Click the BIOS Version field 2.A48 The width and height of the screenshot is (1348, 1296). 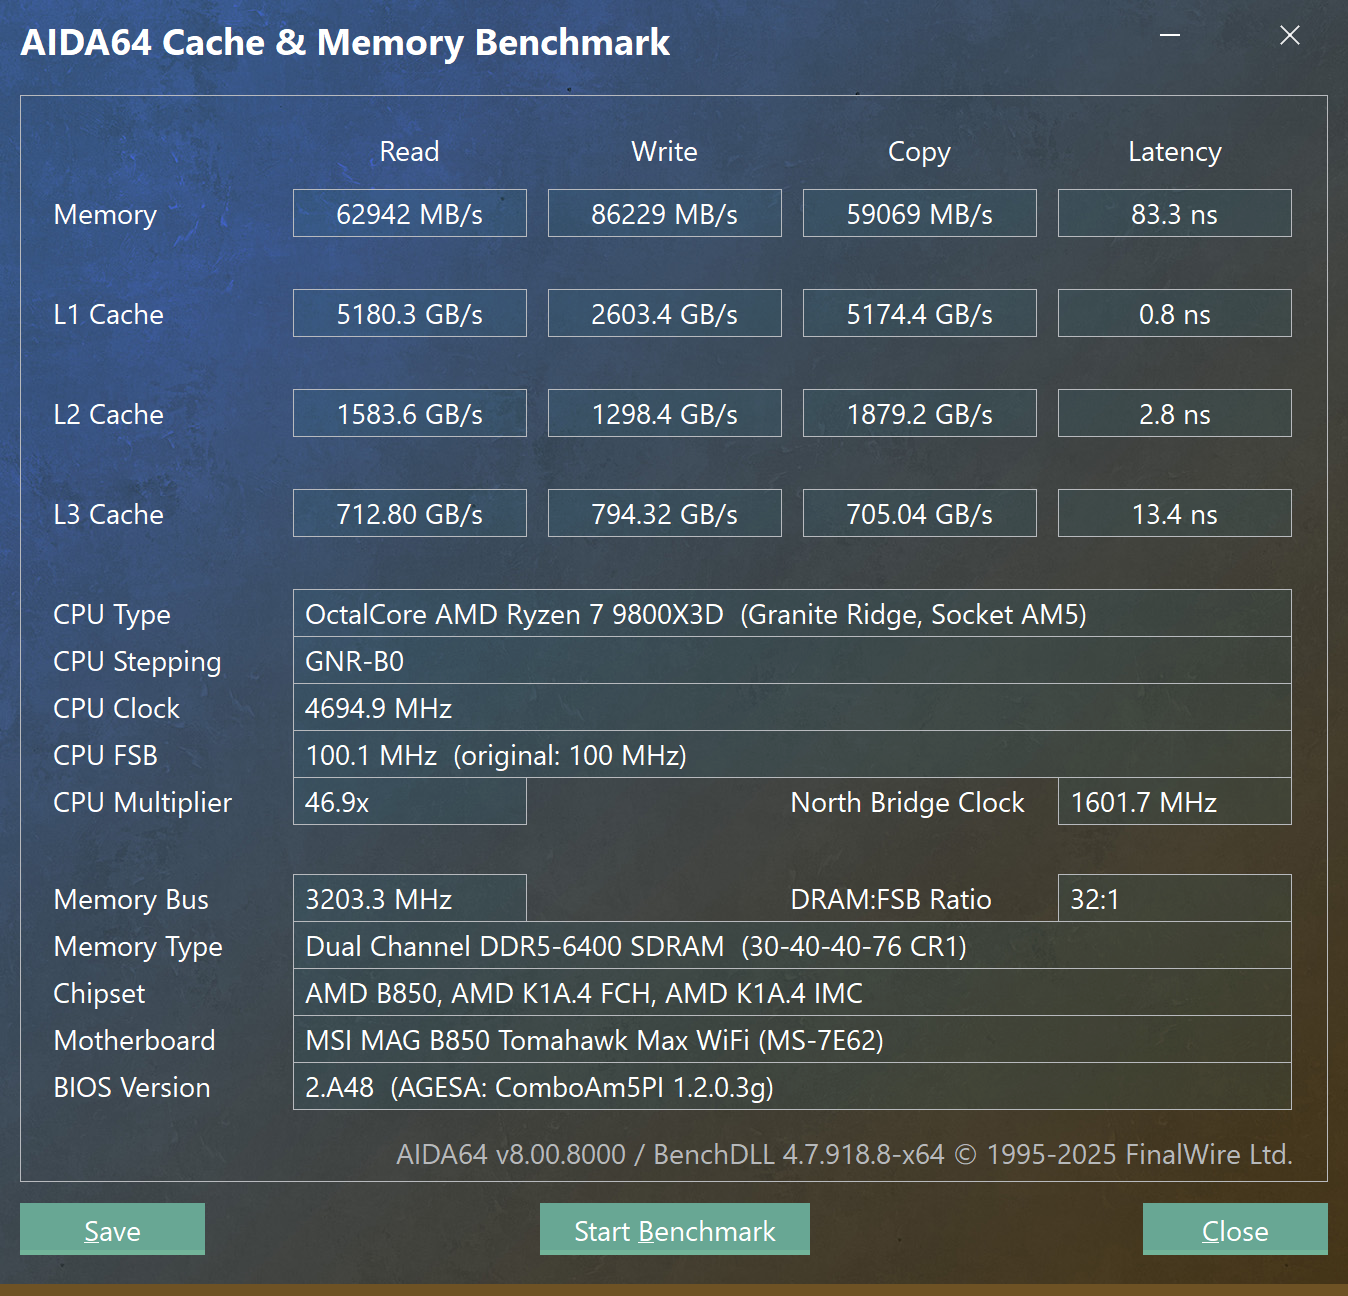coord(792,1086)
